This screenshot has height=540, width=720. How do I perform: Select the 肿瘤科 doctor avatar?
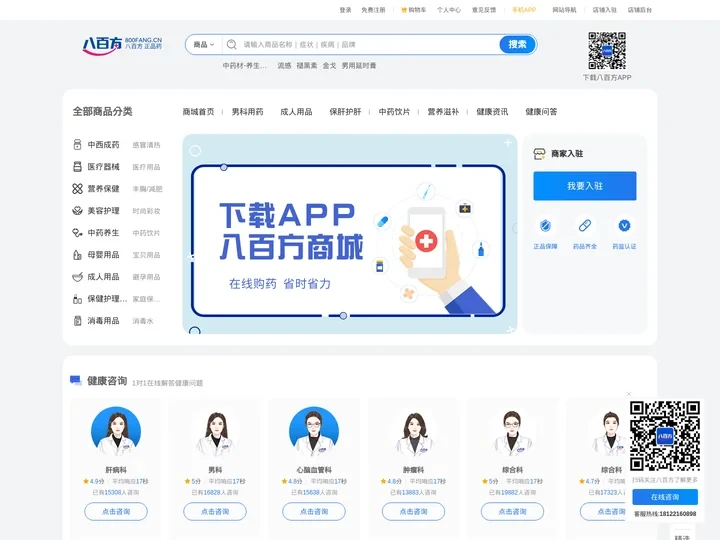413,432
